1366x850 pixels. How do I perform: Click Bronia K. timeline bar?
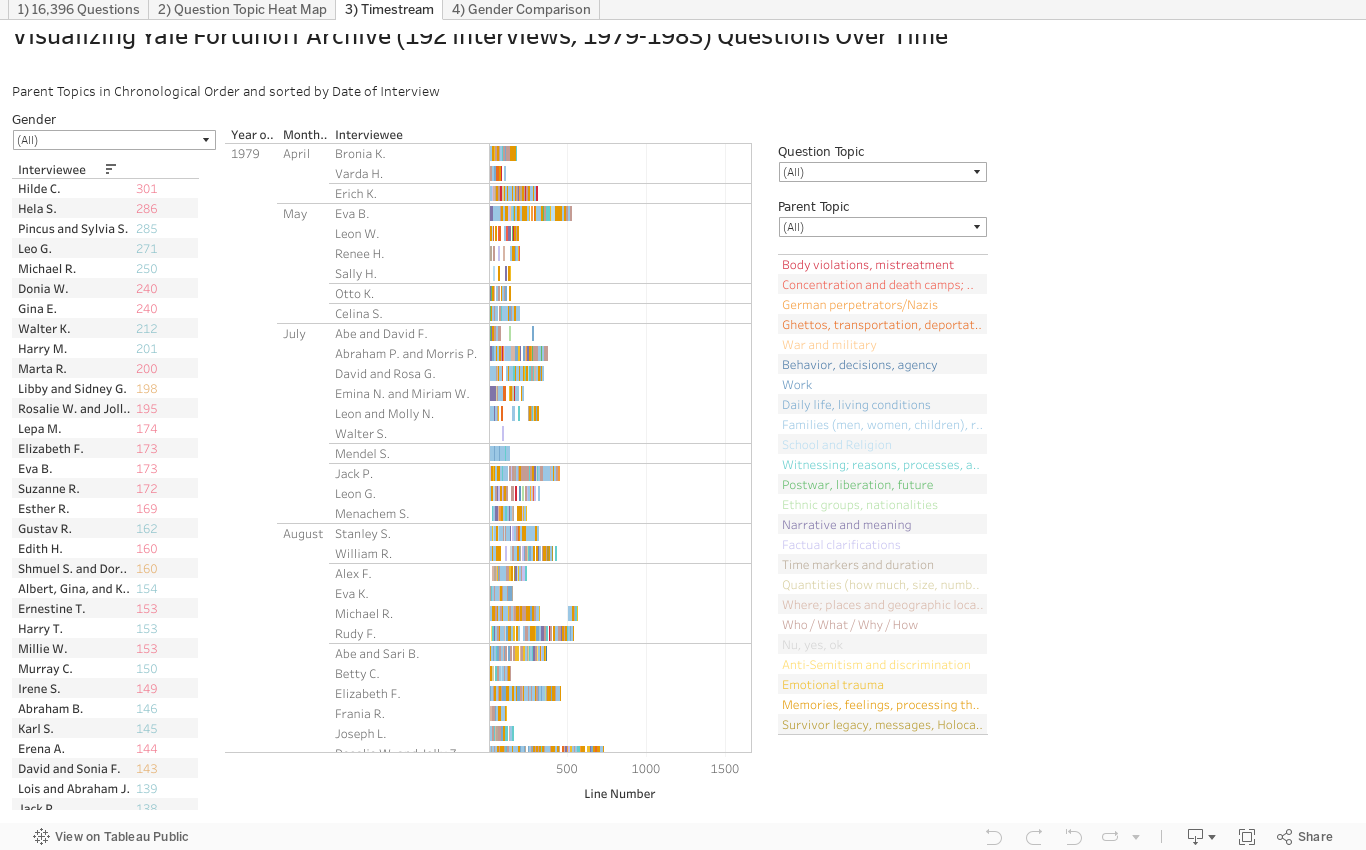[x=503, y=154]
